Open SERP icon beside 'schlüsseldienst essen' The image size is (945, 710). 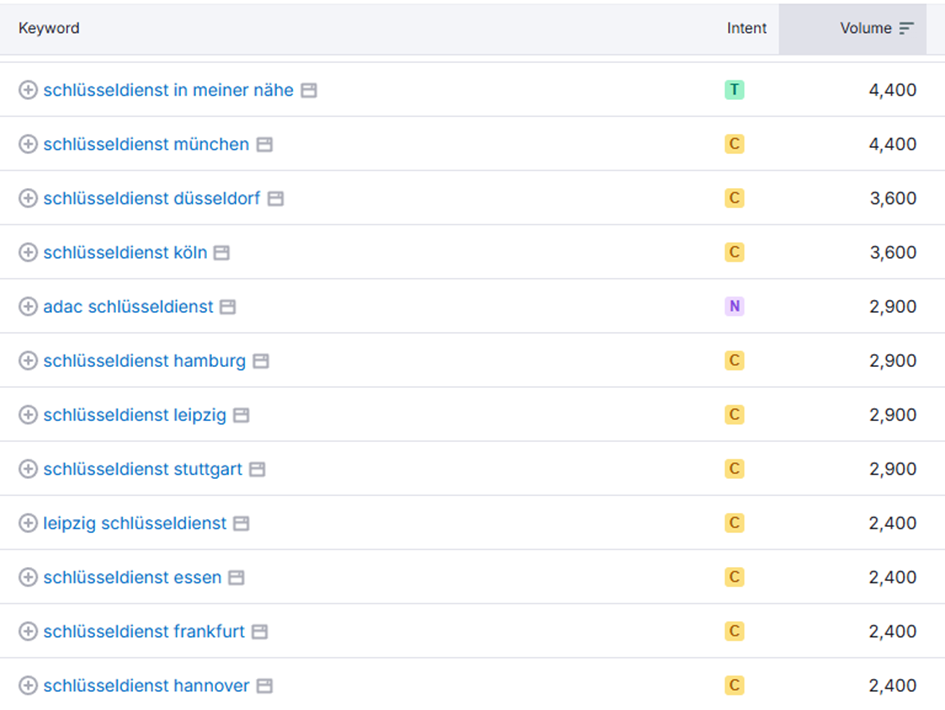pos(236,577)
